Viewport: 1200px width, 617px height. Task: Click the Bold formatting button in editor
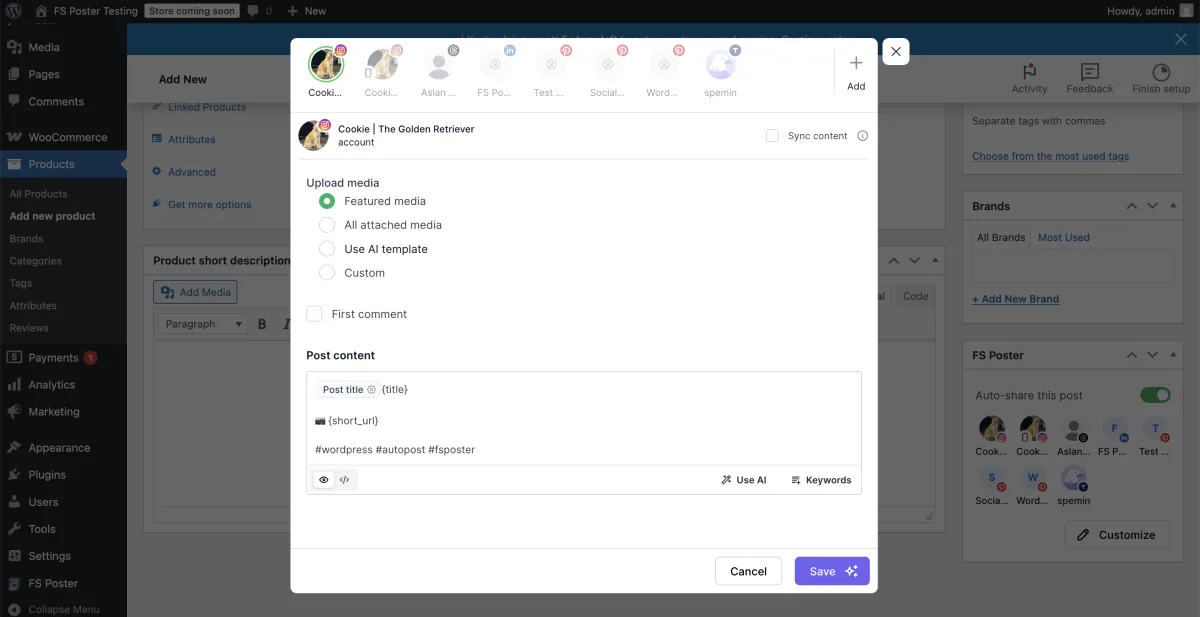[263, 324]
